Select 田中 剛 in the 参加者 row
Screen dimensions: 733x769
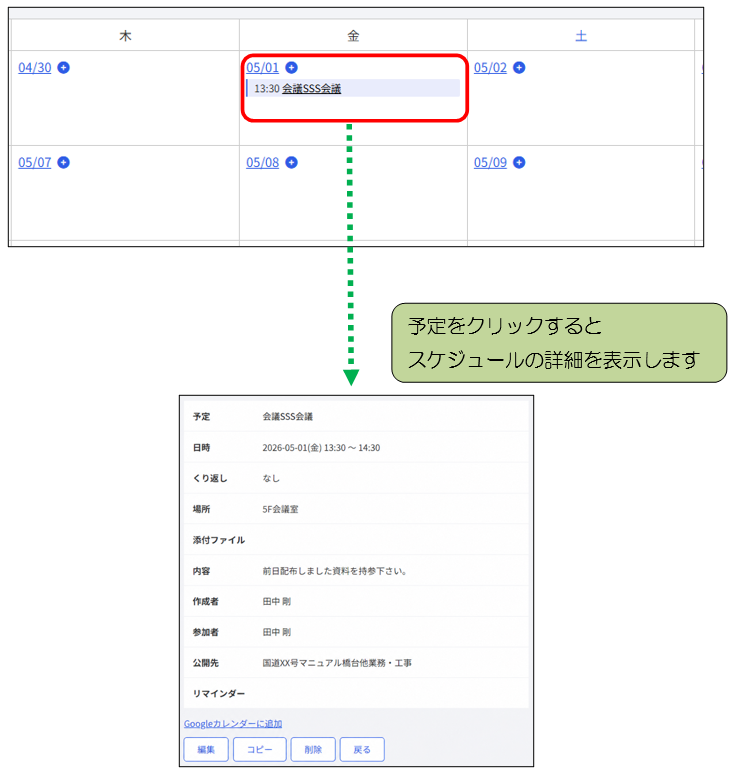[277, 632]
